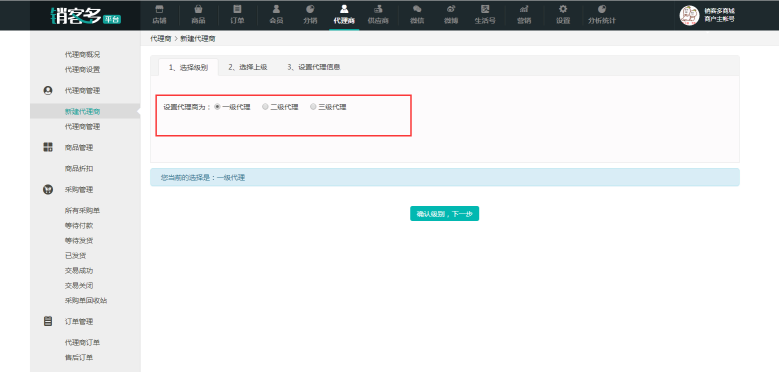Switch to tab 1、选择级别
This screenshot has width=779, height=372.
pos(188,68)
